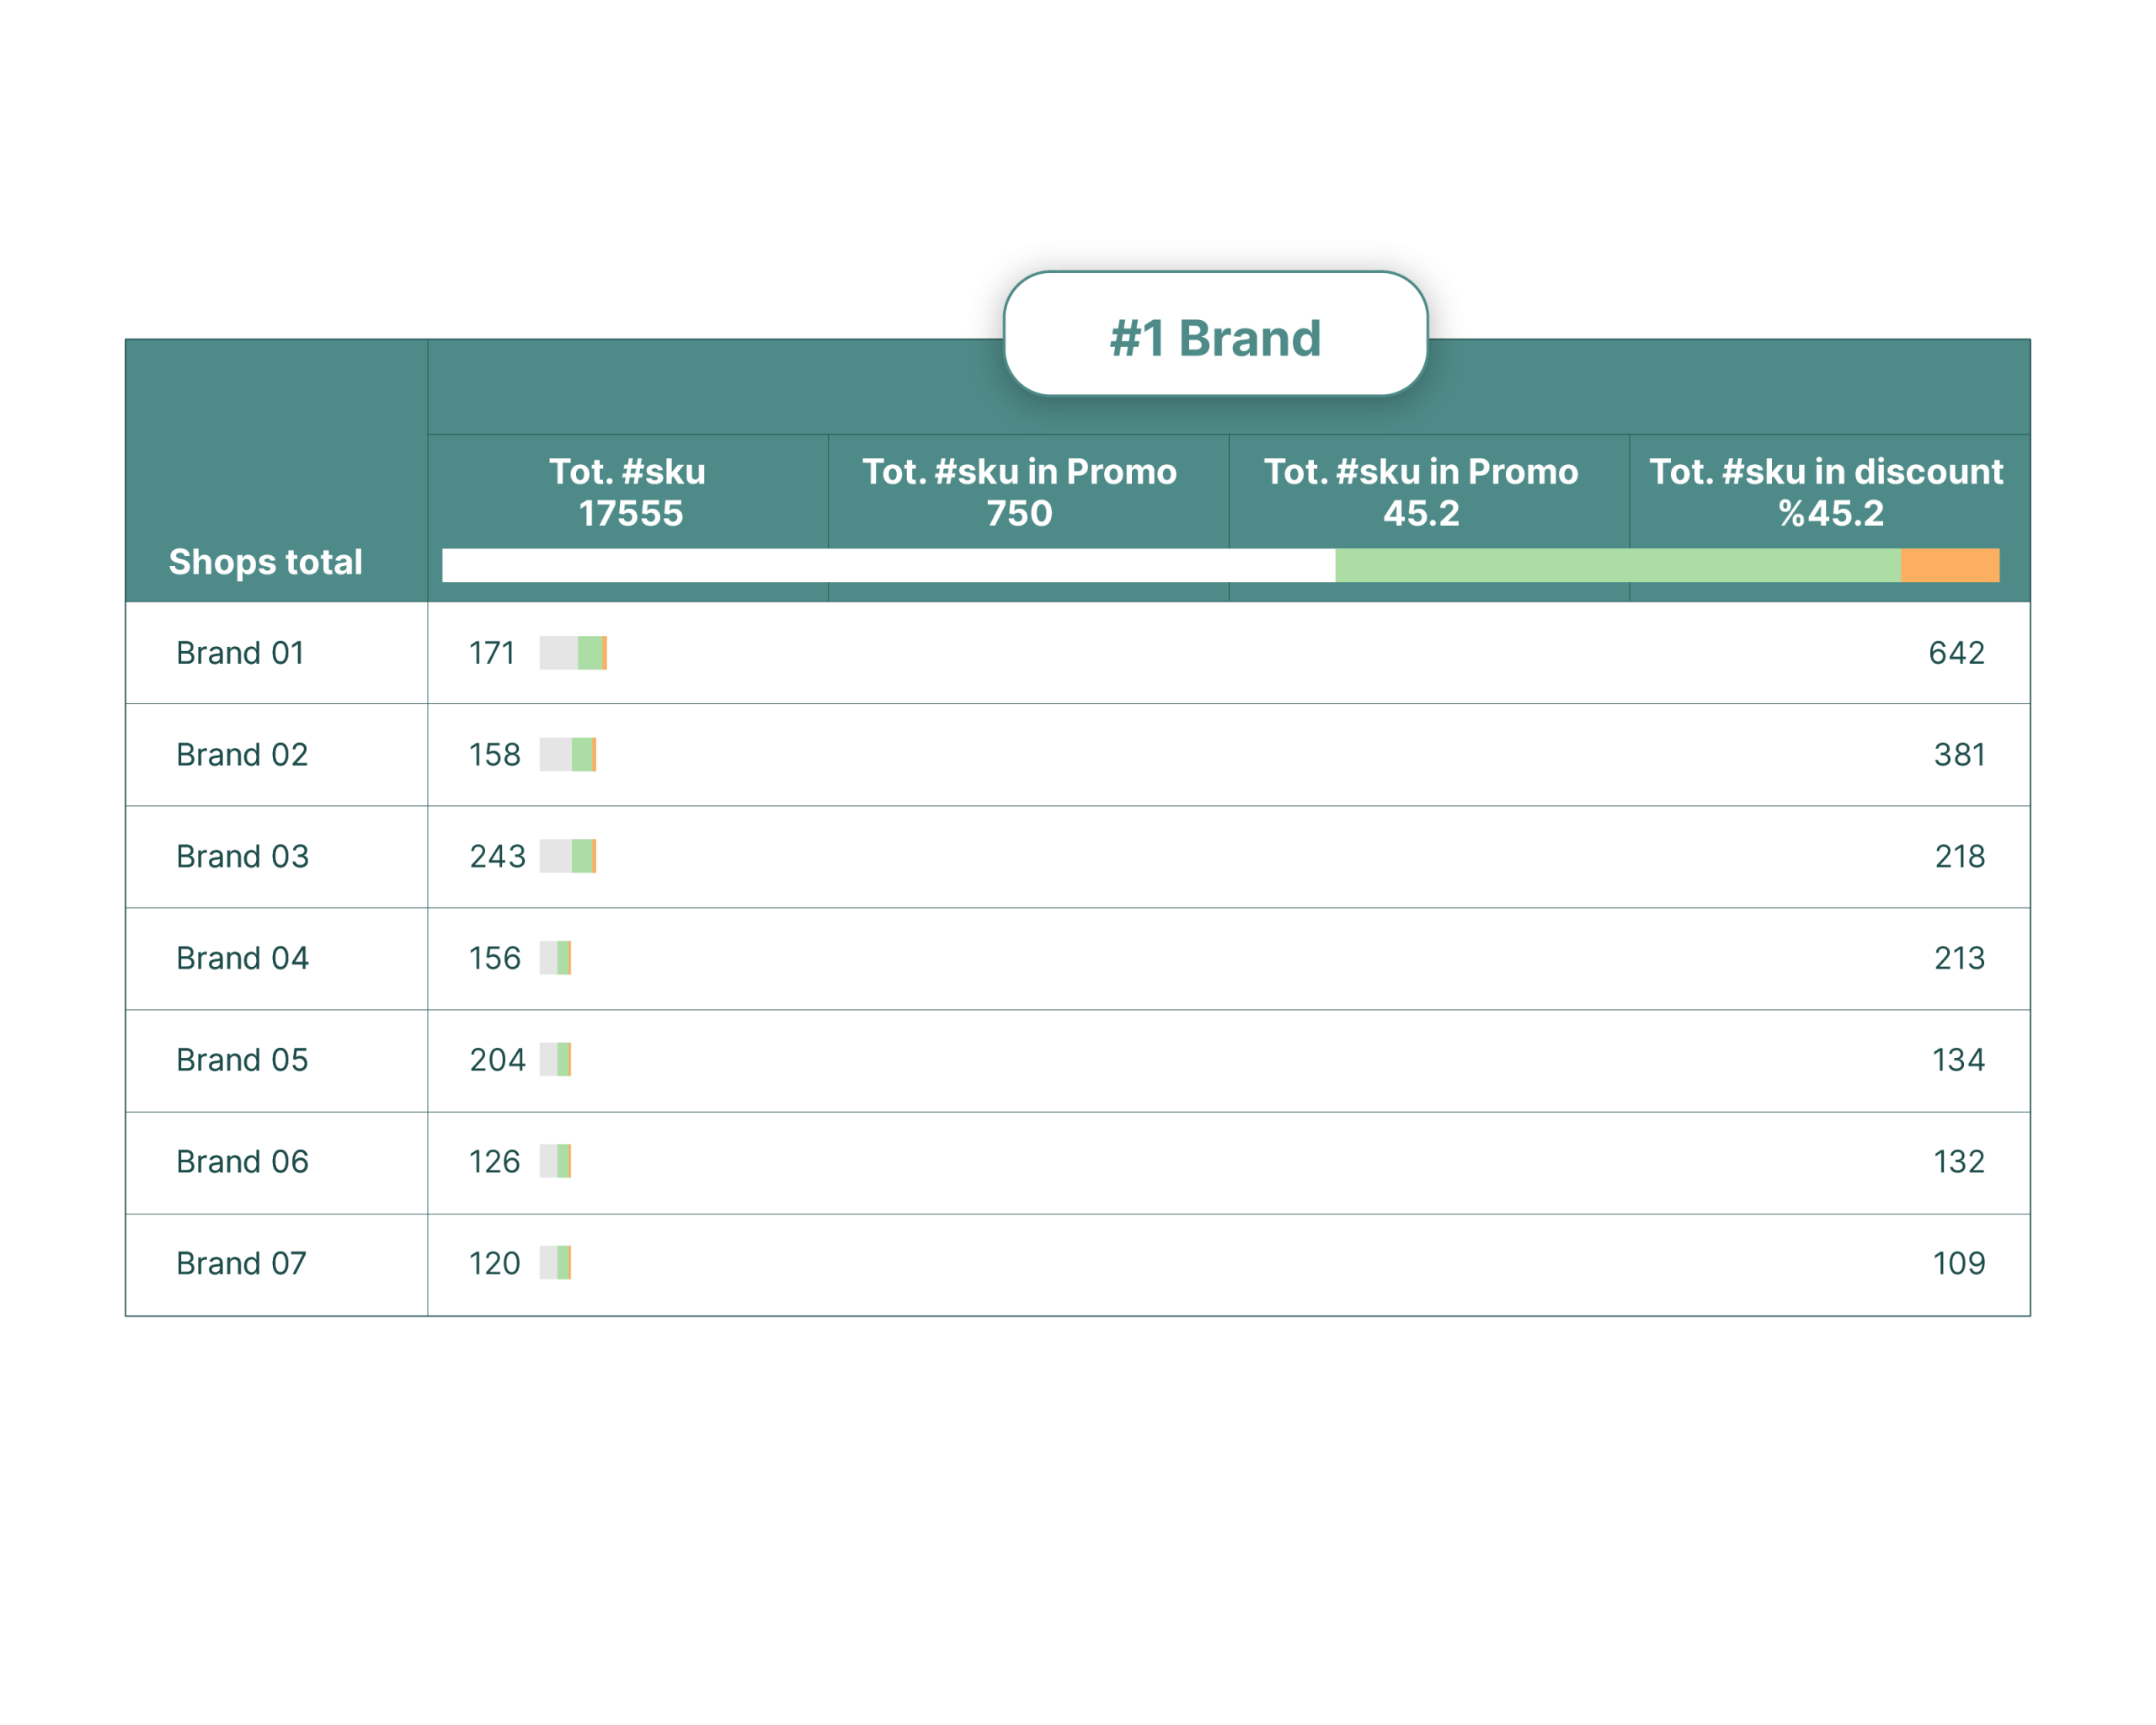Click the white segment of the header bar
Image resolution: width=2156 pixels, height=1725 pixels.
tap(888, 565)
